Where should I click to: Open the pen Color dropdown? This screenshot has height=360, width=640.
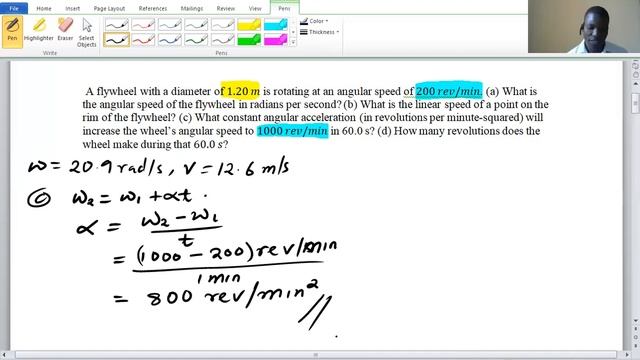[314, 21]
